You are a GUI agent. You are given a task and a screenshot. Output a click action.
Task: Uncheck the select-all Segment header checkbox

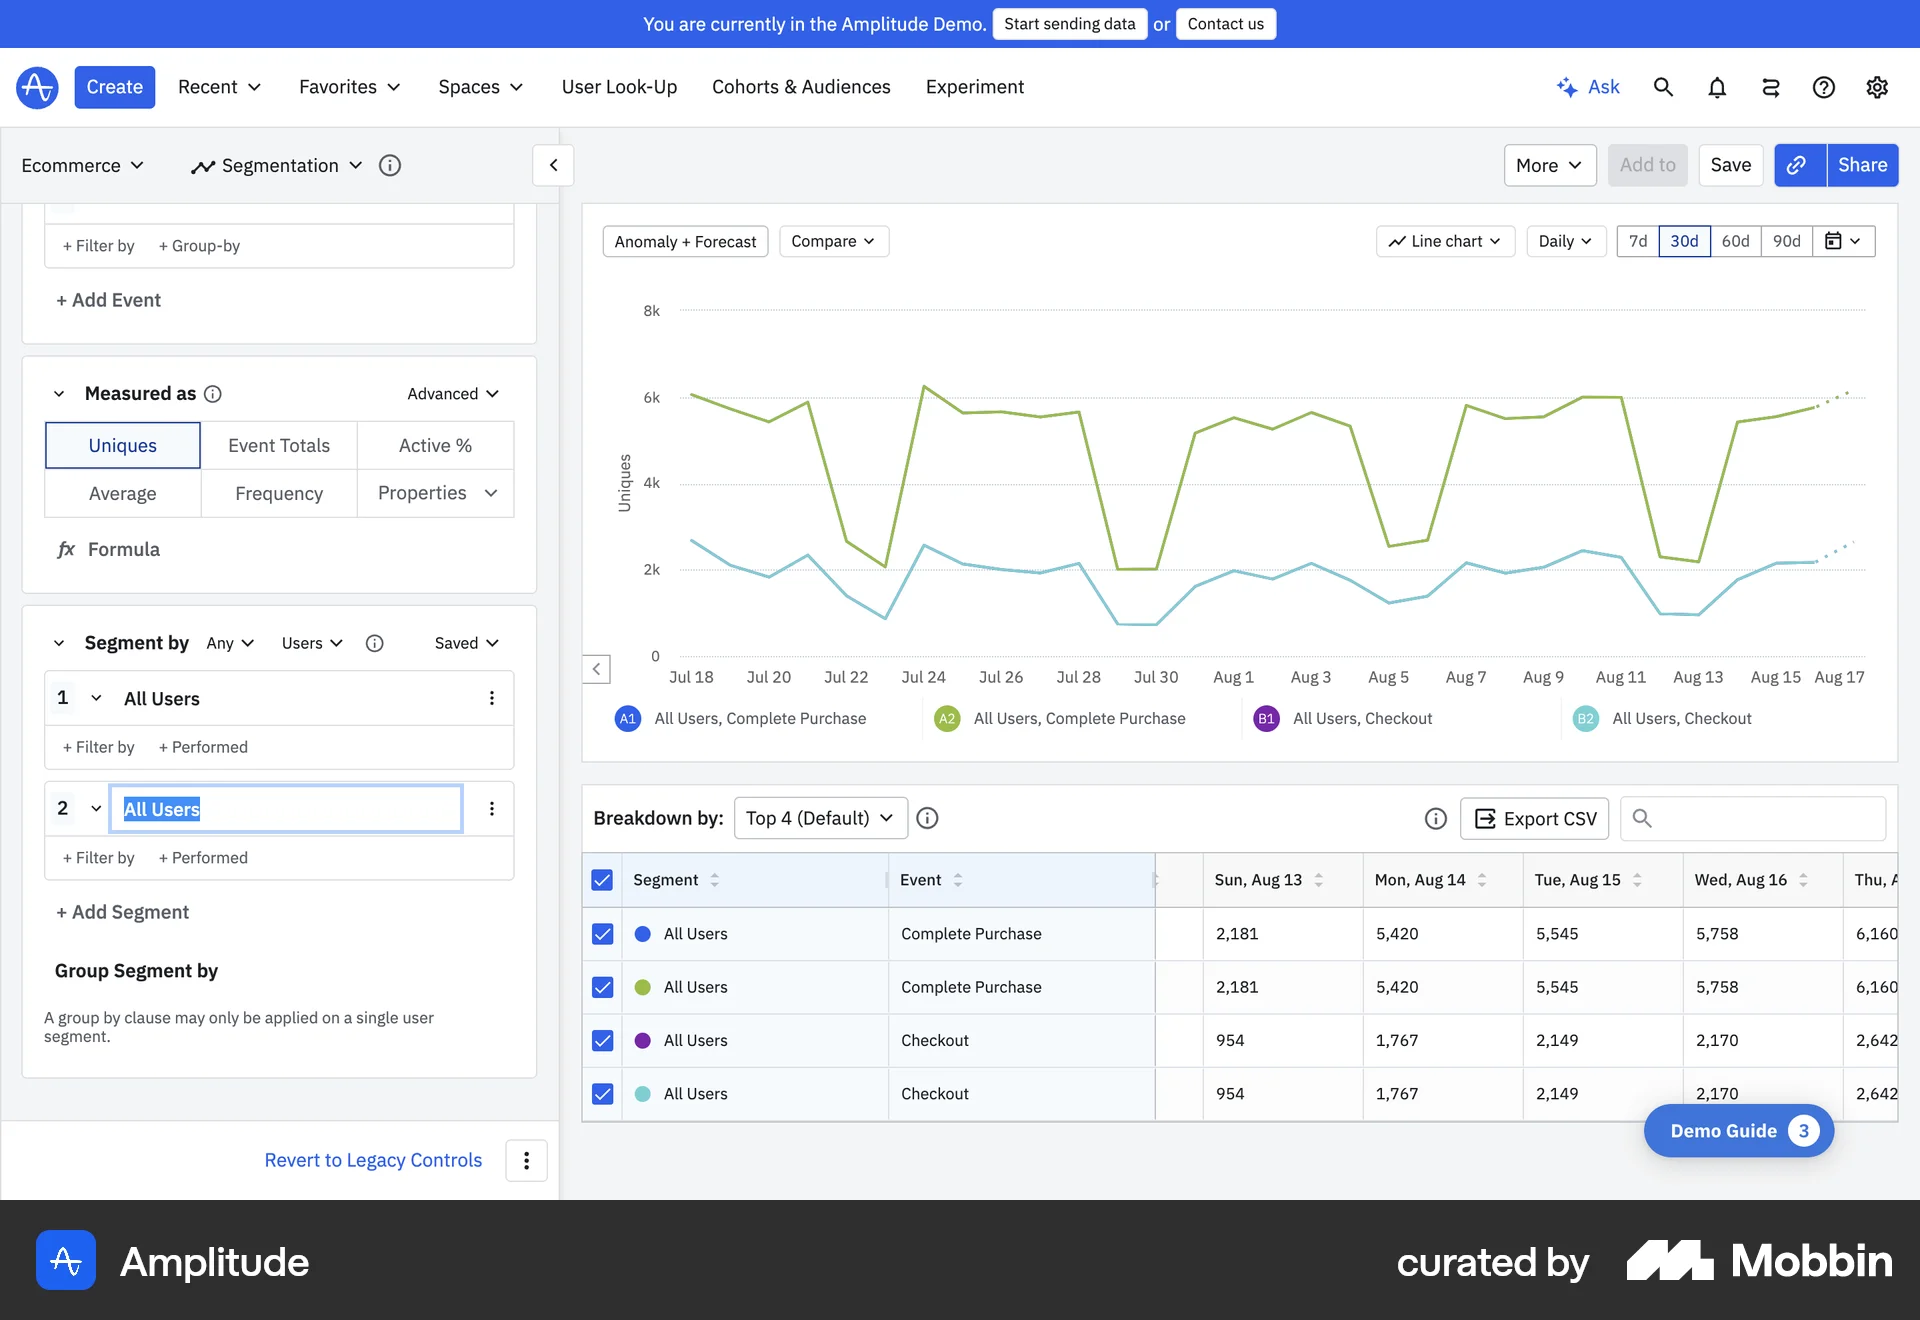602,880
